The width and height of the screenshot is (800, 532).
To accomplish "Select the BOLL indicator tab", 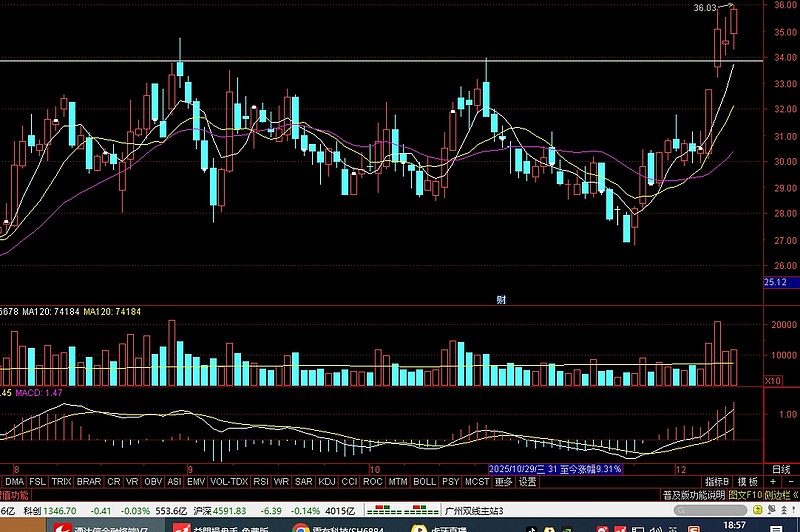I will pyautogui.click(x=424, y=482).
